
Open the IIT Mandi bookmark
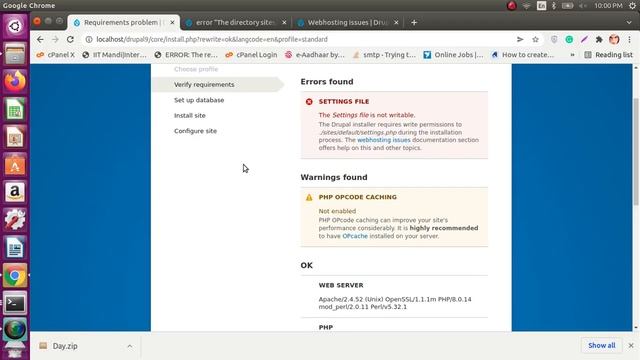[x=114, y=55]
